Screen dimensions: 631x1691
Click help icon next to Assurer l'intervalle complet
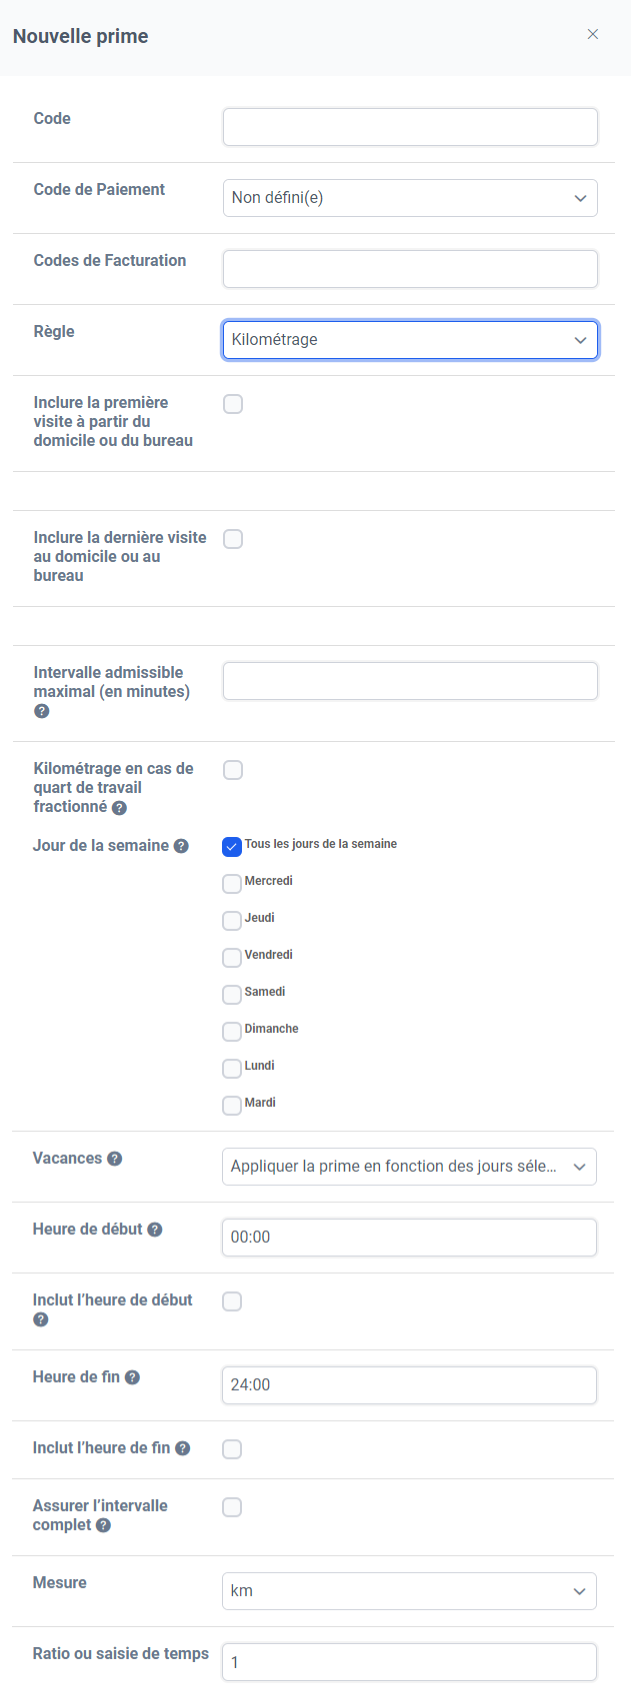click(103, 1526)
